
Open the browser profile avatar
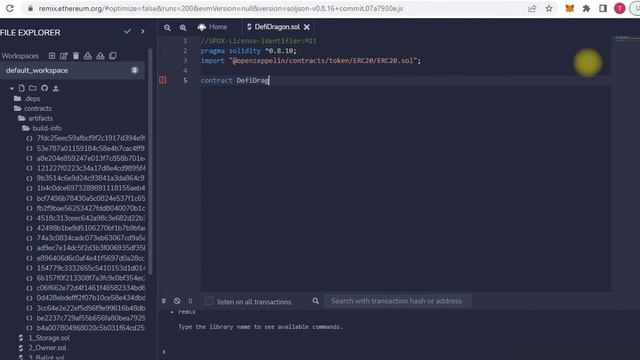[x=620, y=9]
